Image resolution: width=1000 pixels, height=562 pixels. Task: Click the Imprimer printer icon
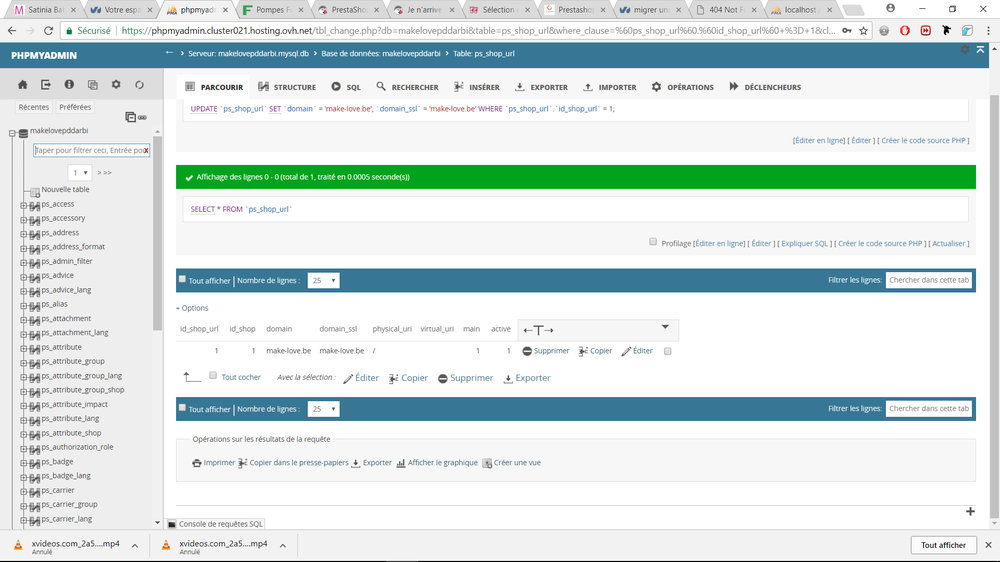[x=196, y=463]
